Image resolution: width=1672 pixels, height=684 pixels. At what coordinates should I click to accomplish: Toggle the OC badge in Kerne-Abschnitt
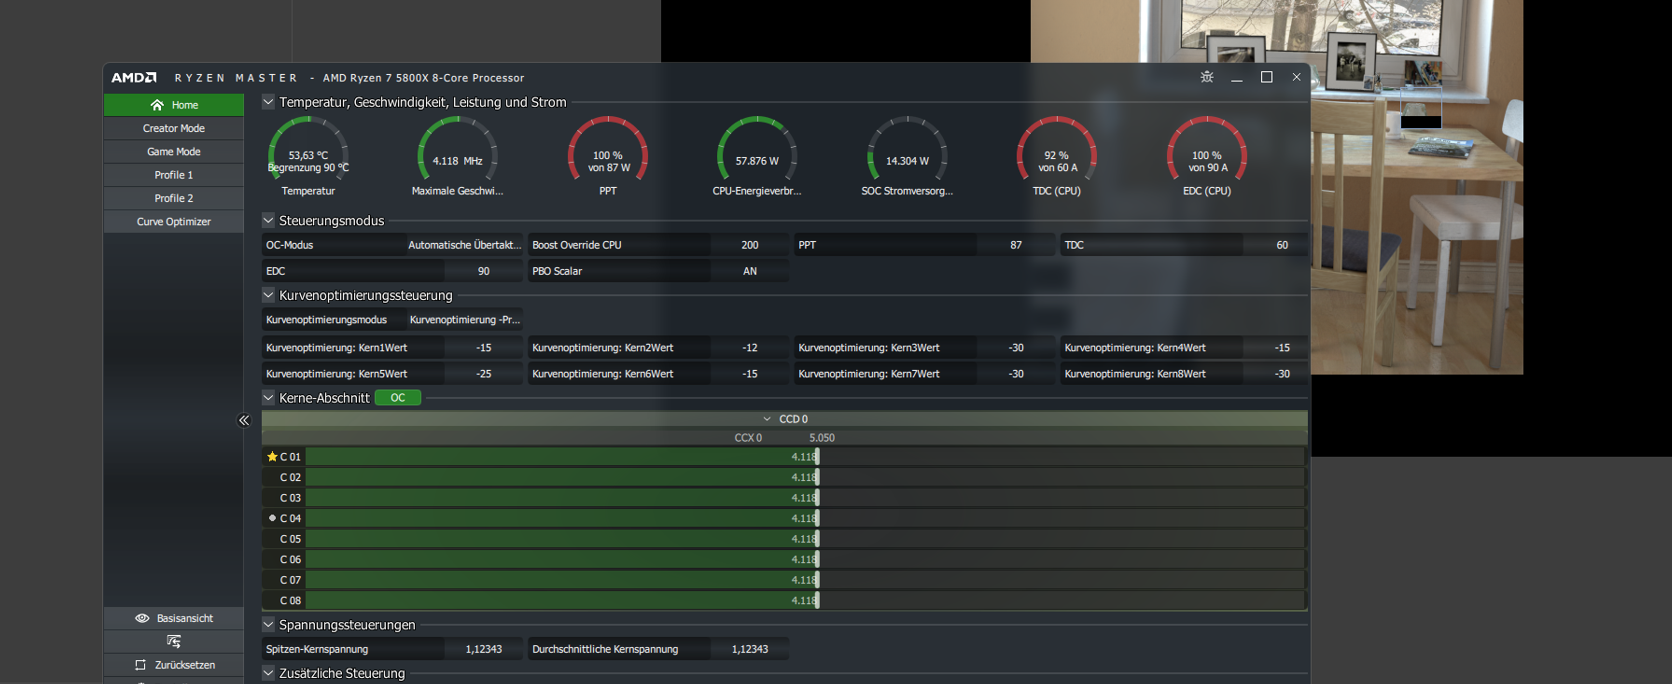[x=398, y=398]
